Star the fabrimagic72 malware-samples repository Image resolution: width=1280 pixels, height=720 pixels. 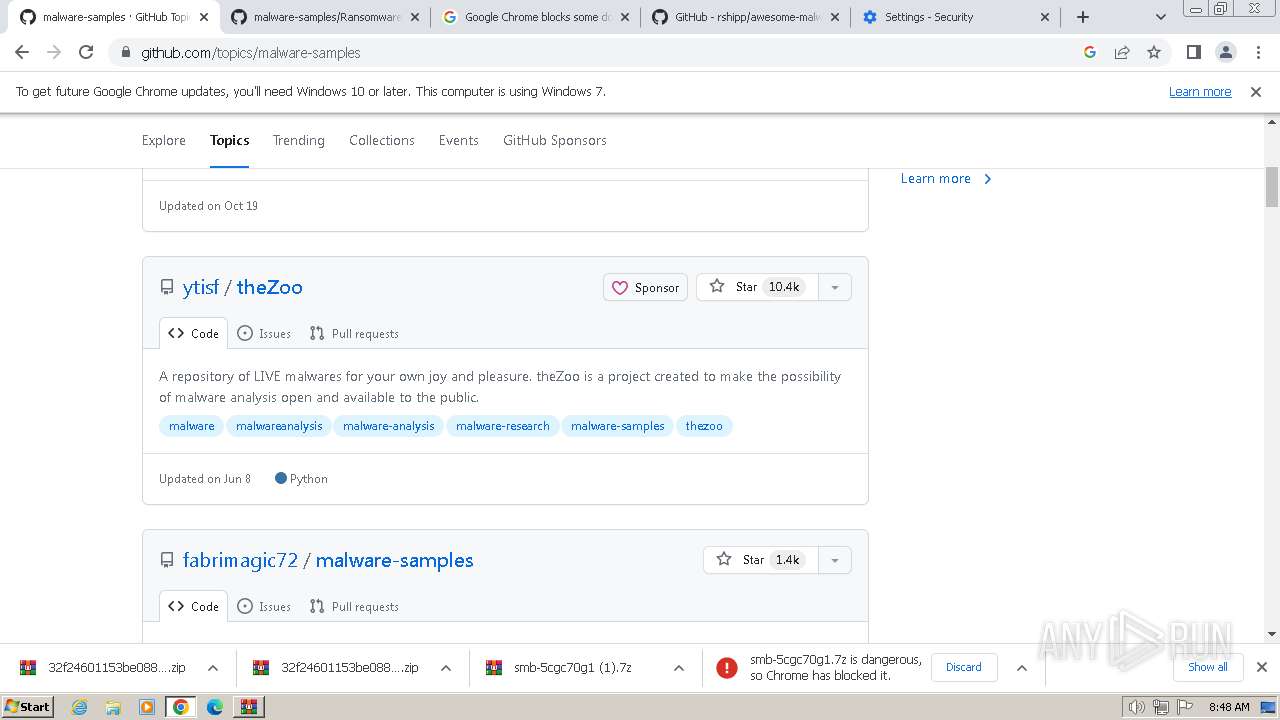pos(761,560)
